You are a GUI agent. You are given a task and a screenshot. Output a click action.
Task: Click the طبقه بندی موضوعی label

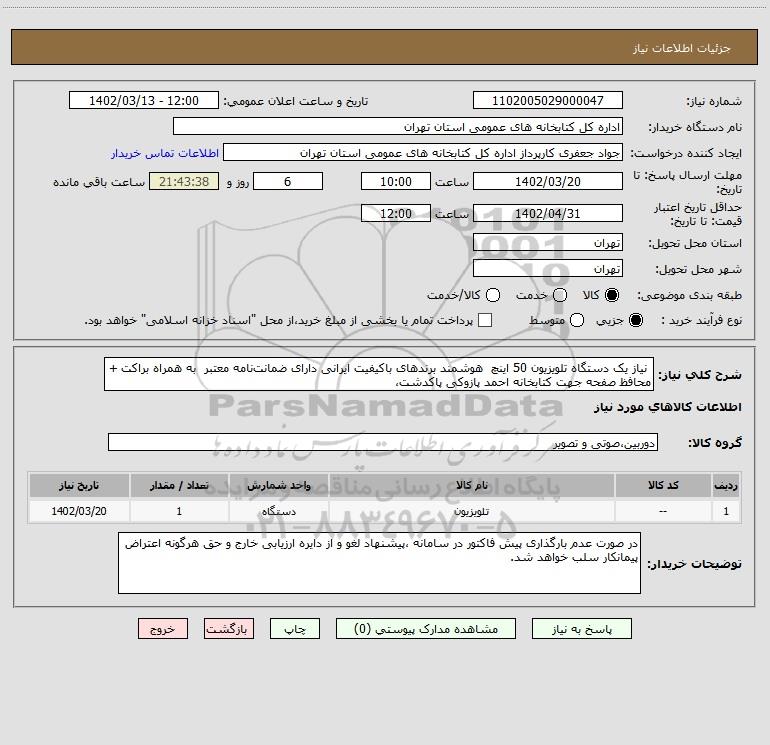coord(689,296)
